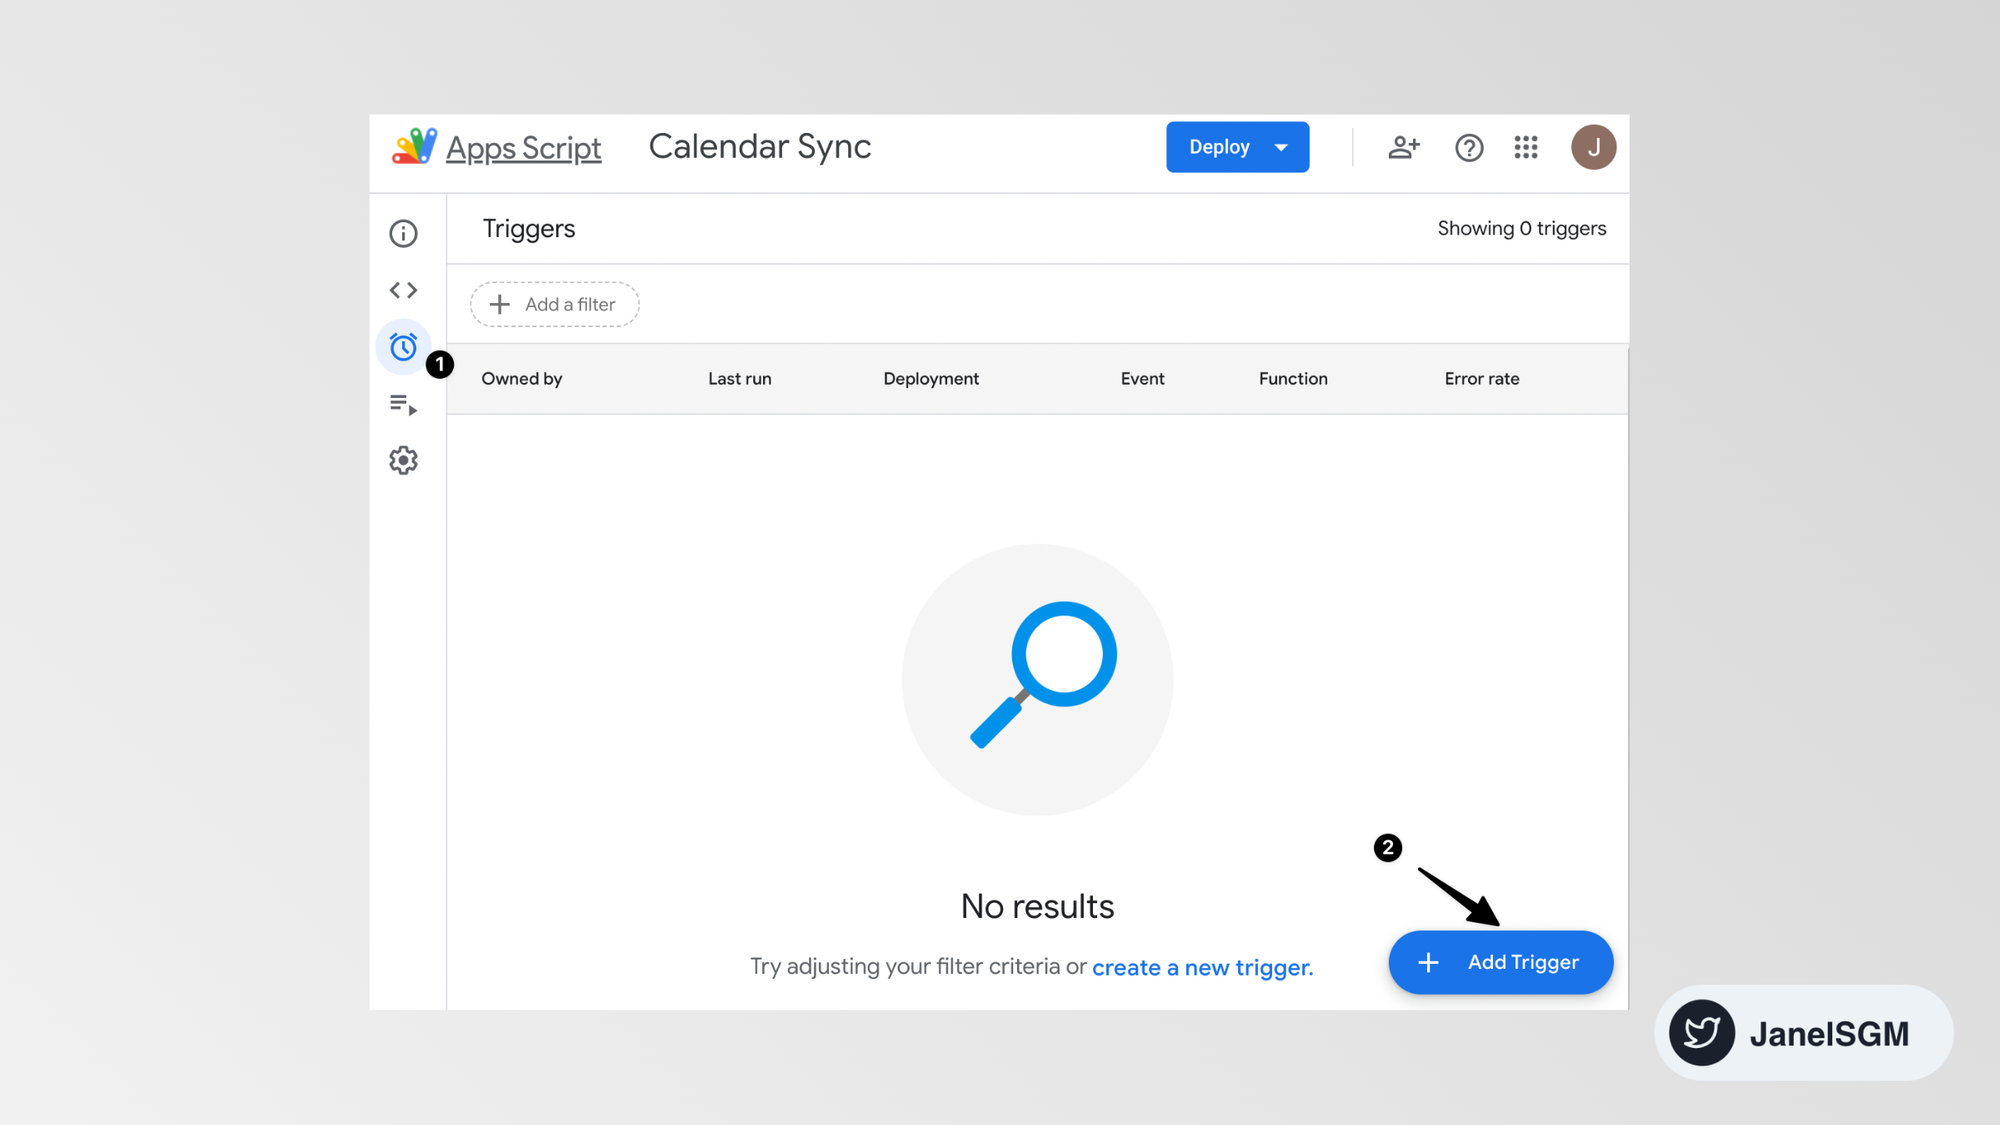
Task: Open the project Overview info icon
Action: tap(403, 233)
